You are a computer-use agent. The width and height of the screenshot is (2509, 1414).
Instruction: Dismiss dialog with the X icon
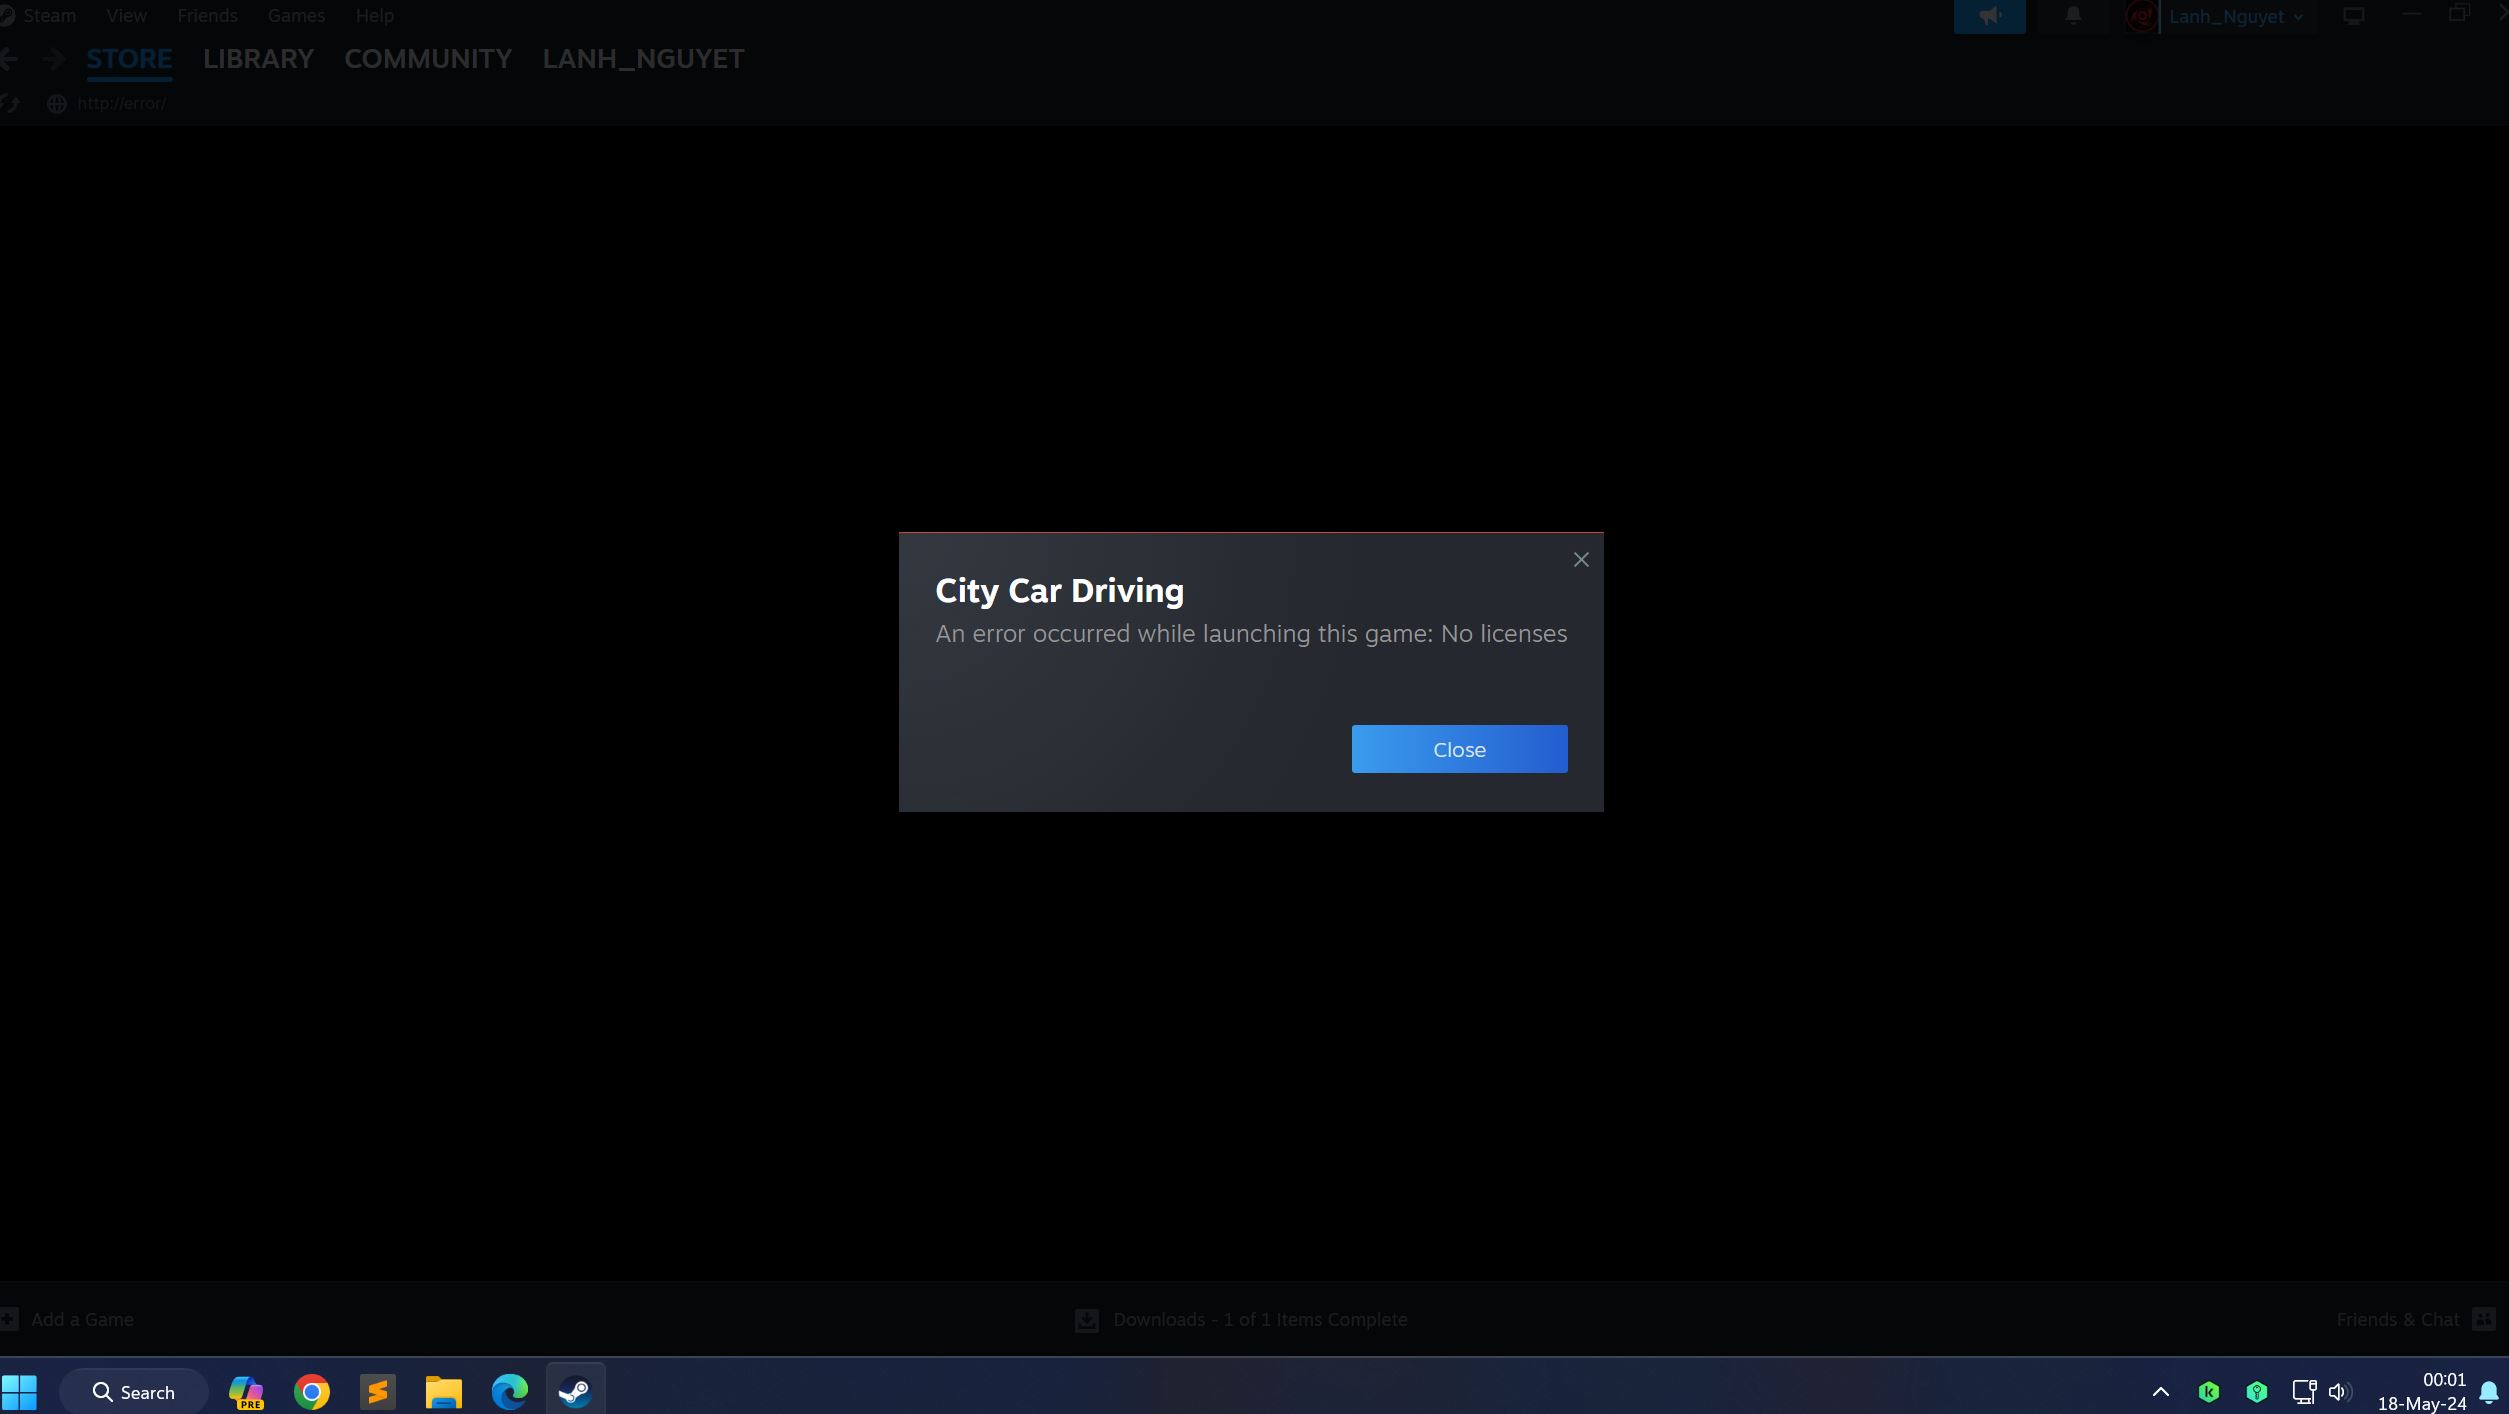tap(1580, 560)
